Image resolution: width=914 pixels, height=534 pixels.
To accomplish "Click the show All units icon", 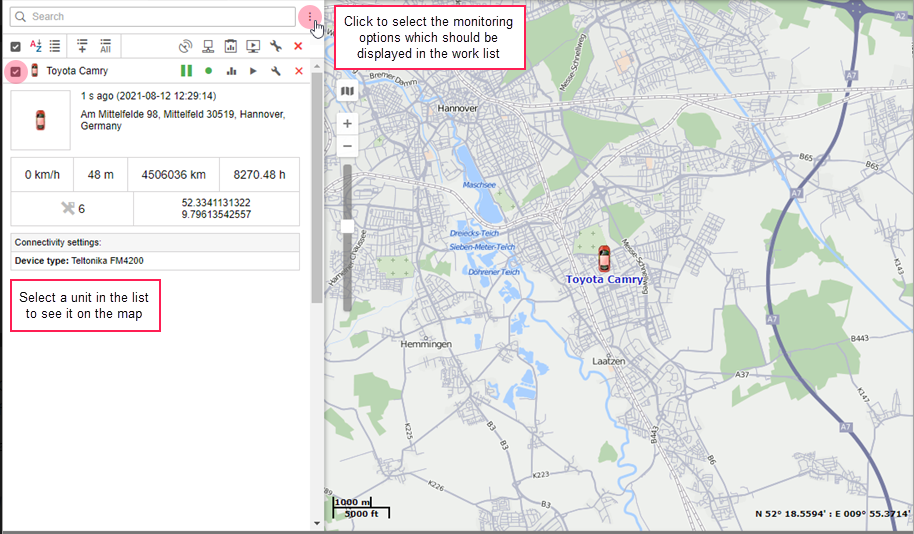I will pos(106,46).
